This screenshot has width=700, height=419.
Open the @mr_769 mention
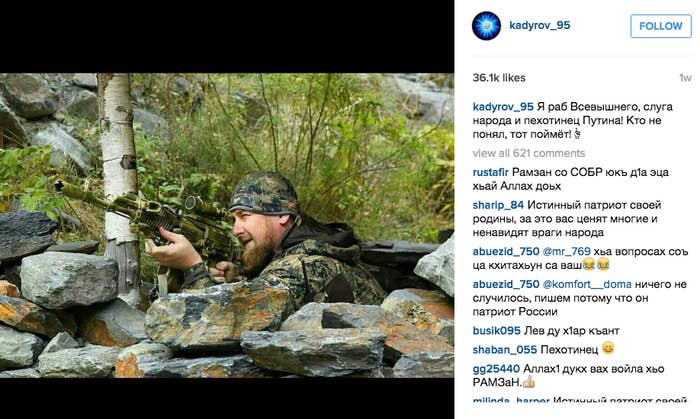point(567,252)
